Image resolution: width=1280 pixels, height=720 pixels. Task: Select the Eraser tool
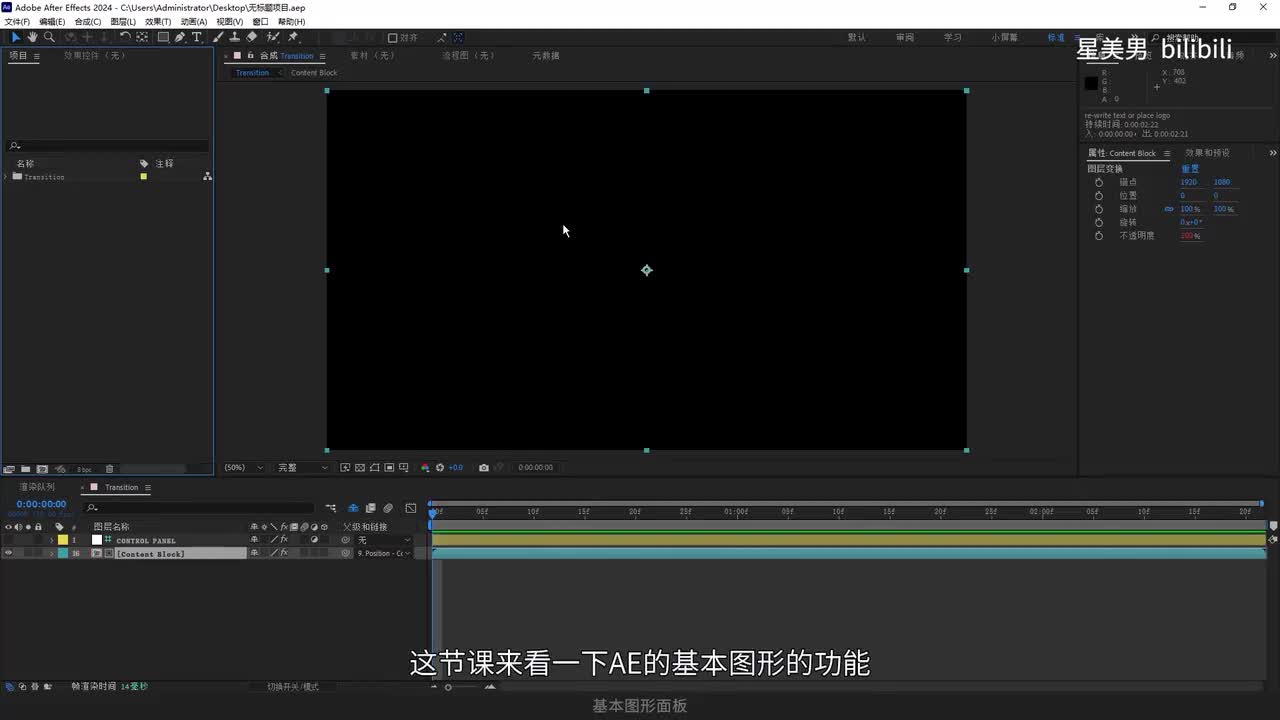[252, 37]
